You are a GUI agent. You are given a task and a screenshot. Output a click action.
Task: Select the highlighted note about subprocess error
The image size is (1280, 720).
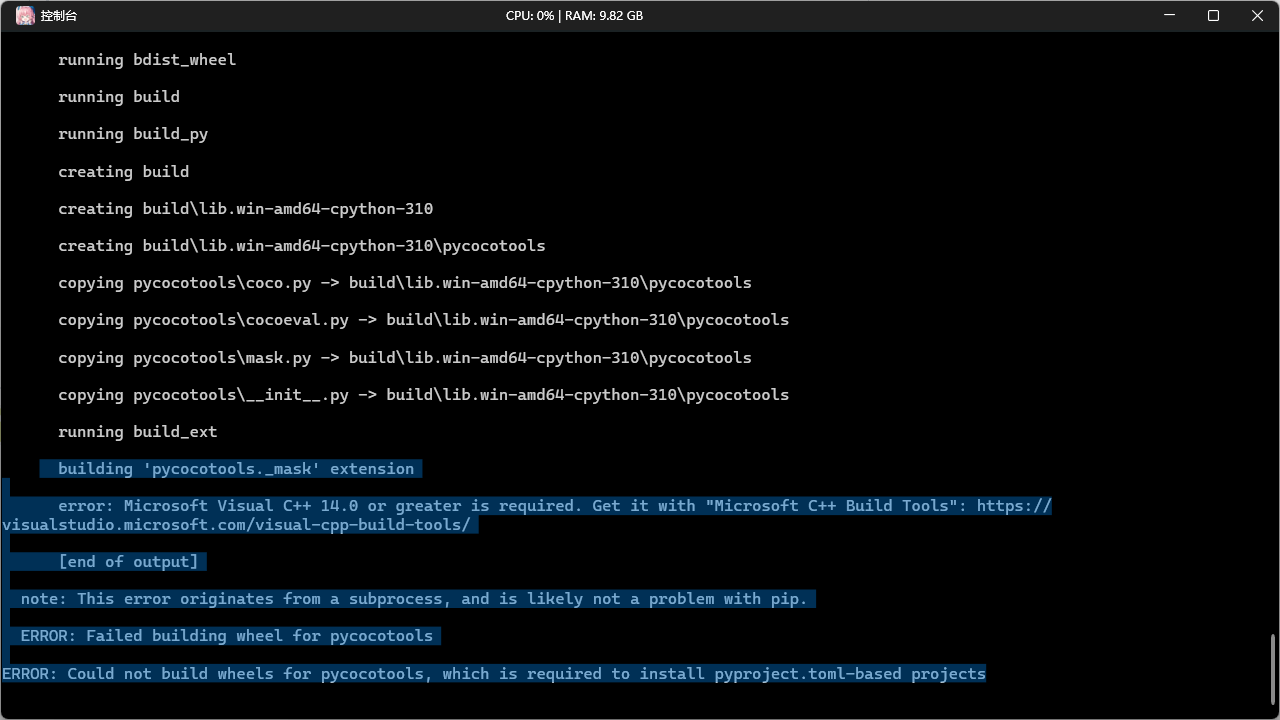pos(415,598)
